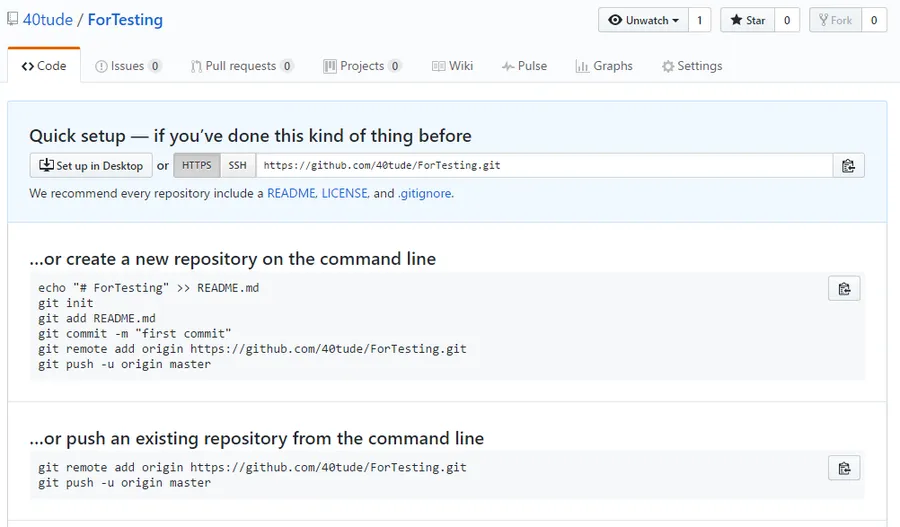Image resolution: width=900 pixels, height=527 pixels.
Task: Copy the quick setup repository URL
Action: (x=848, y=166)
